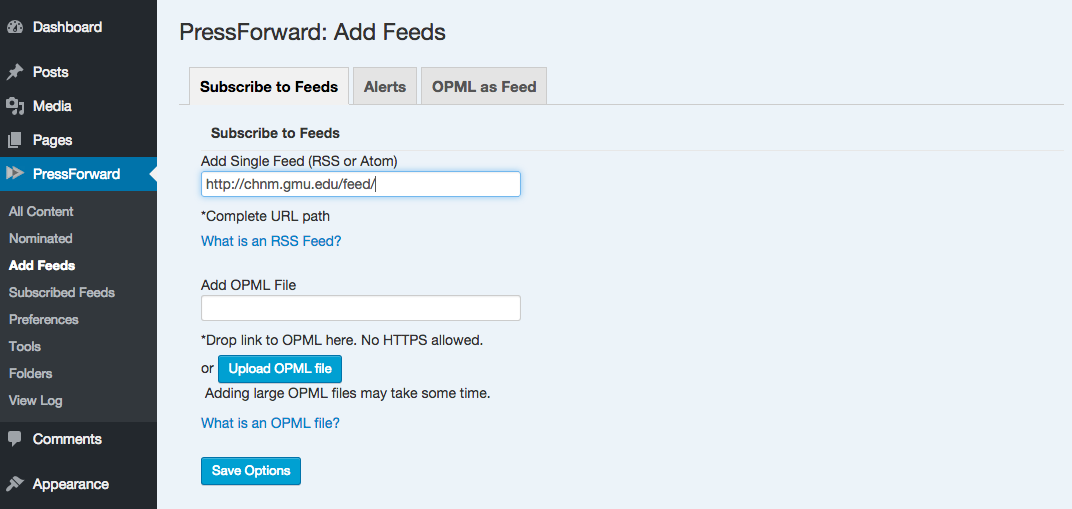The height and width of the screenshot is (509, 1072).
Task: Open the View Log submenu item
Action: pyautogui.click(x=36, y=400)
